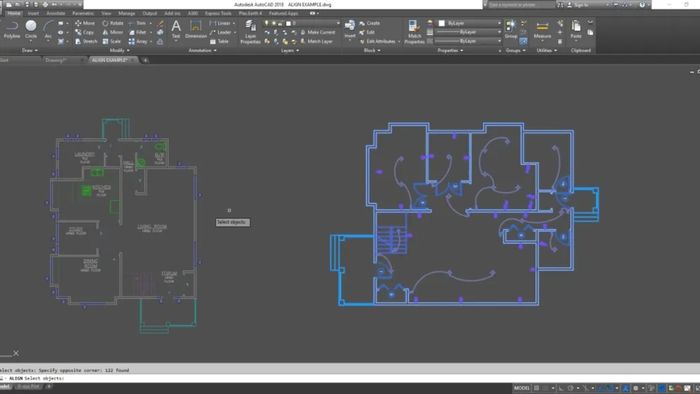Expand the Utilities panel dropdown
700x394 pixels.
546,50
